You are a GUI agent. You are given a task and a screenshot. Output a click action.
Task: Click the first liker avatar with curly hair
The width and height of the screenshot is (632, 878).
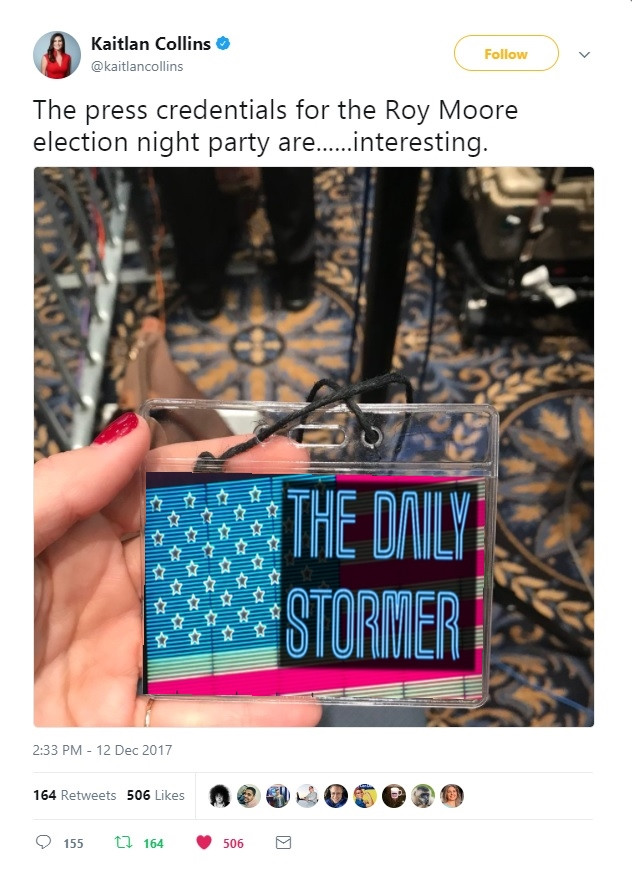(x=219, y=796)
